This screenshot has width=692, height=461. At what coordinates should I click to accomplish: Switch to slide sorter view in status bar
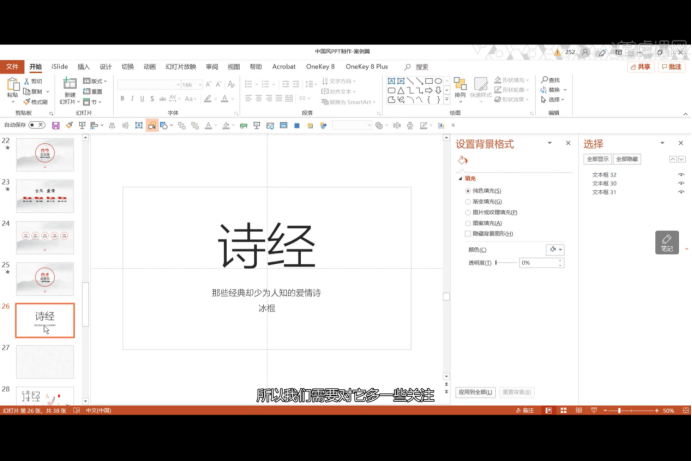pyautogui.click(x=564, y=411)
